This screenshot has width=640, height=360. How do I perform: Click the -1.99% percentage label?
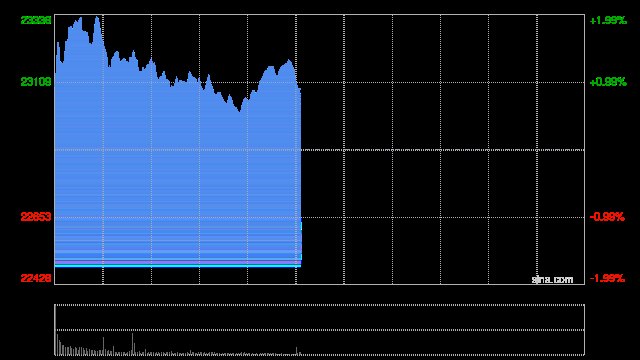click(607, 278)
